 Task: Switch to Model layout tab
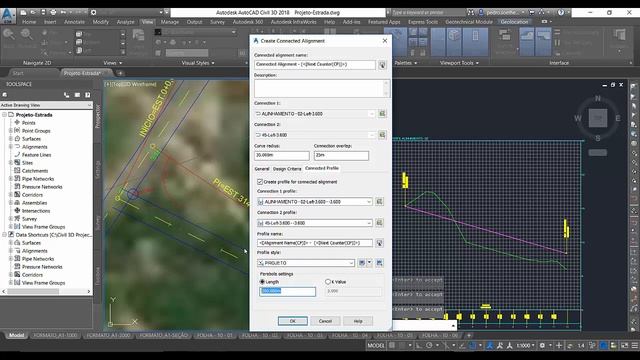(16, 335)
